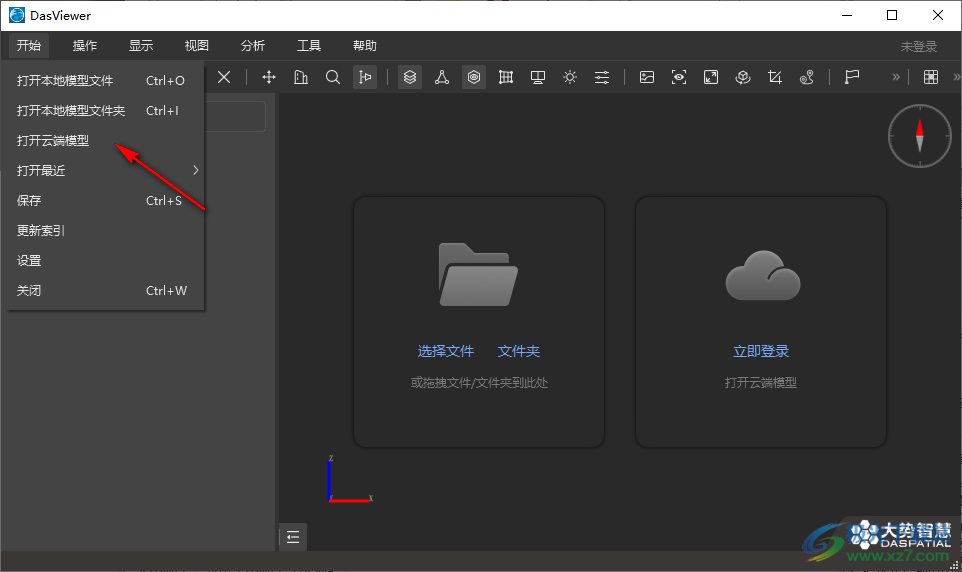Click the expand fullscreen arrows icon
The image size is (962, 572).
pyautogui.click(x=710, y=77)
